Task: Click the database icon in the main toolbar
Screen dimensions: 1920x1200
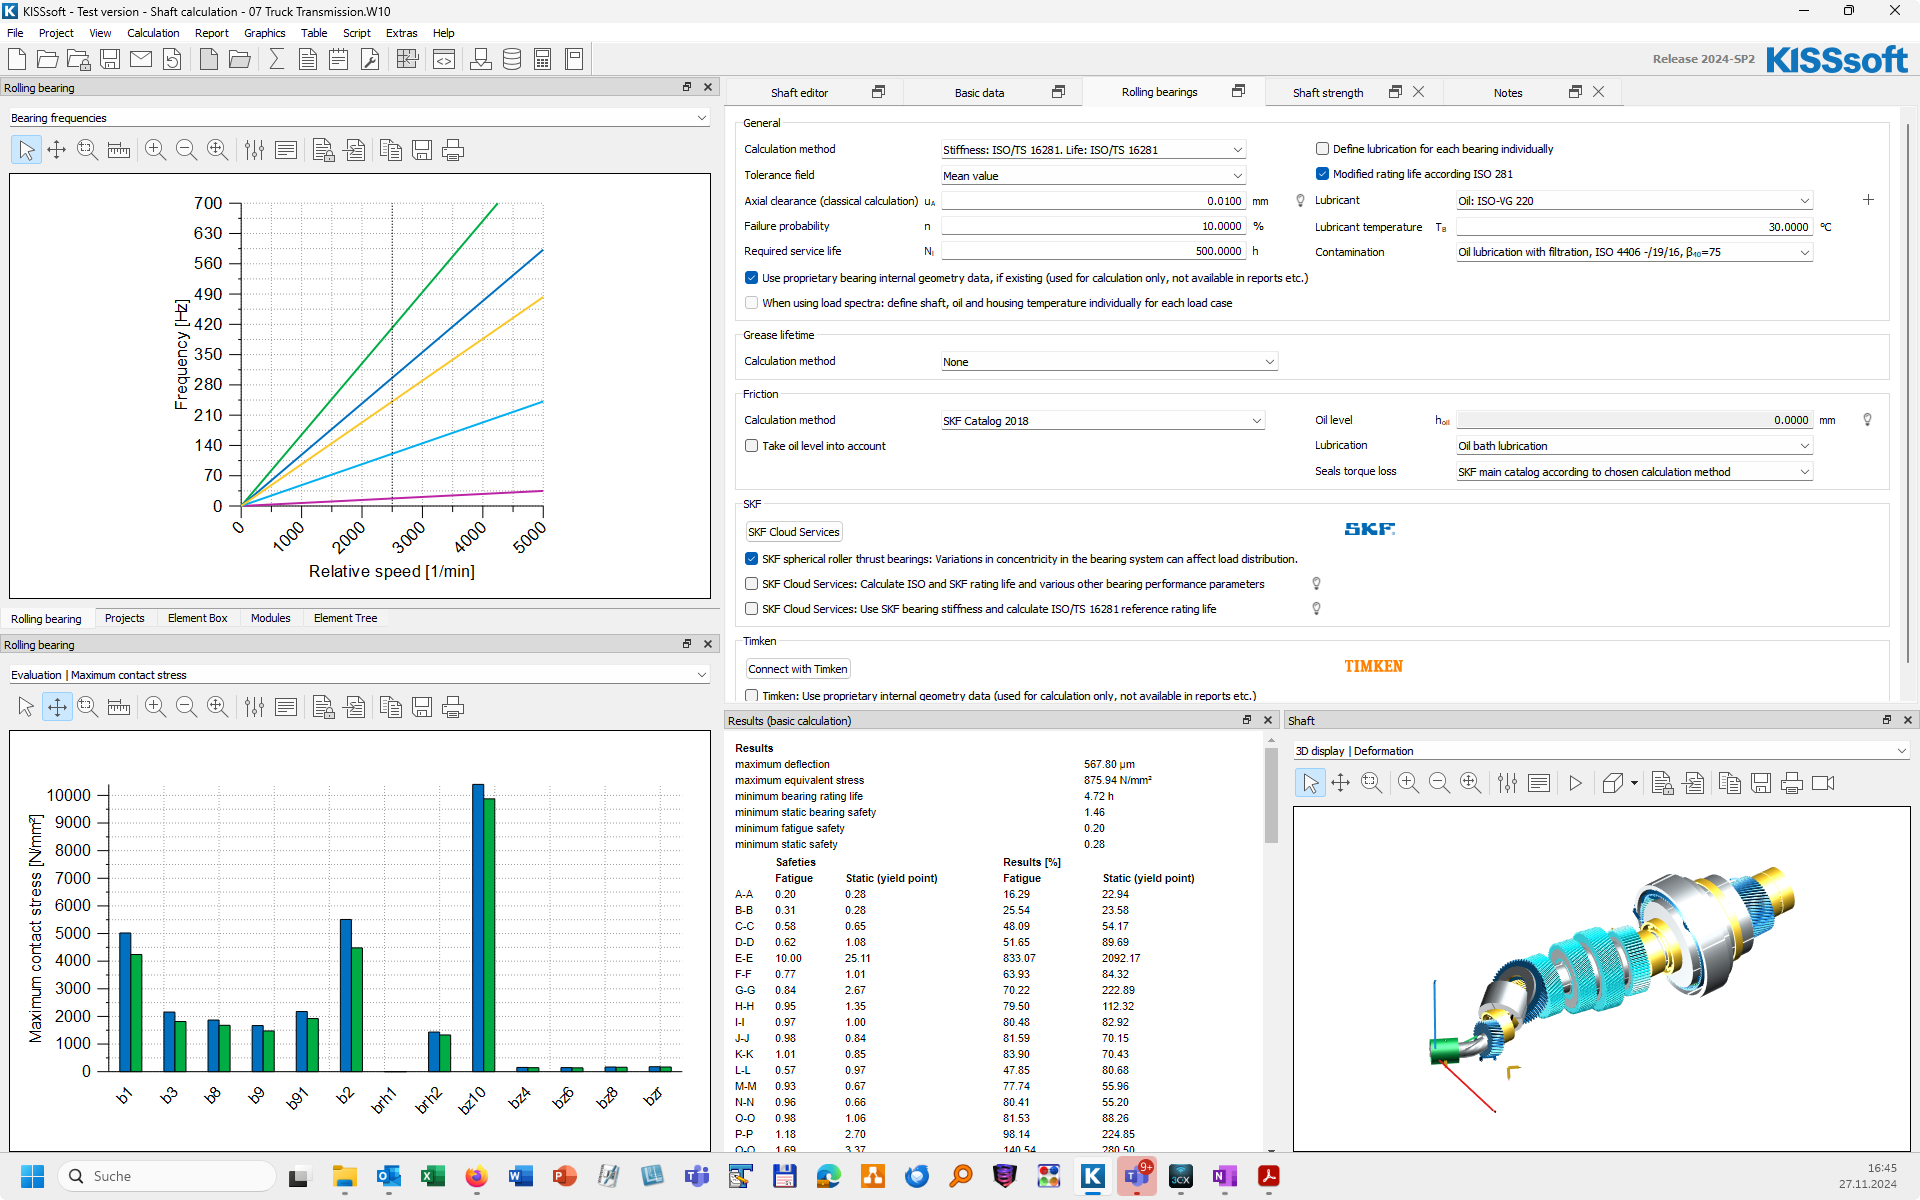Action: click(511, 59)
